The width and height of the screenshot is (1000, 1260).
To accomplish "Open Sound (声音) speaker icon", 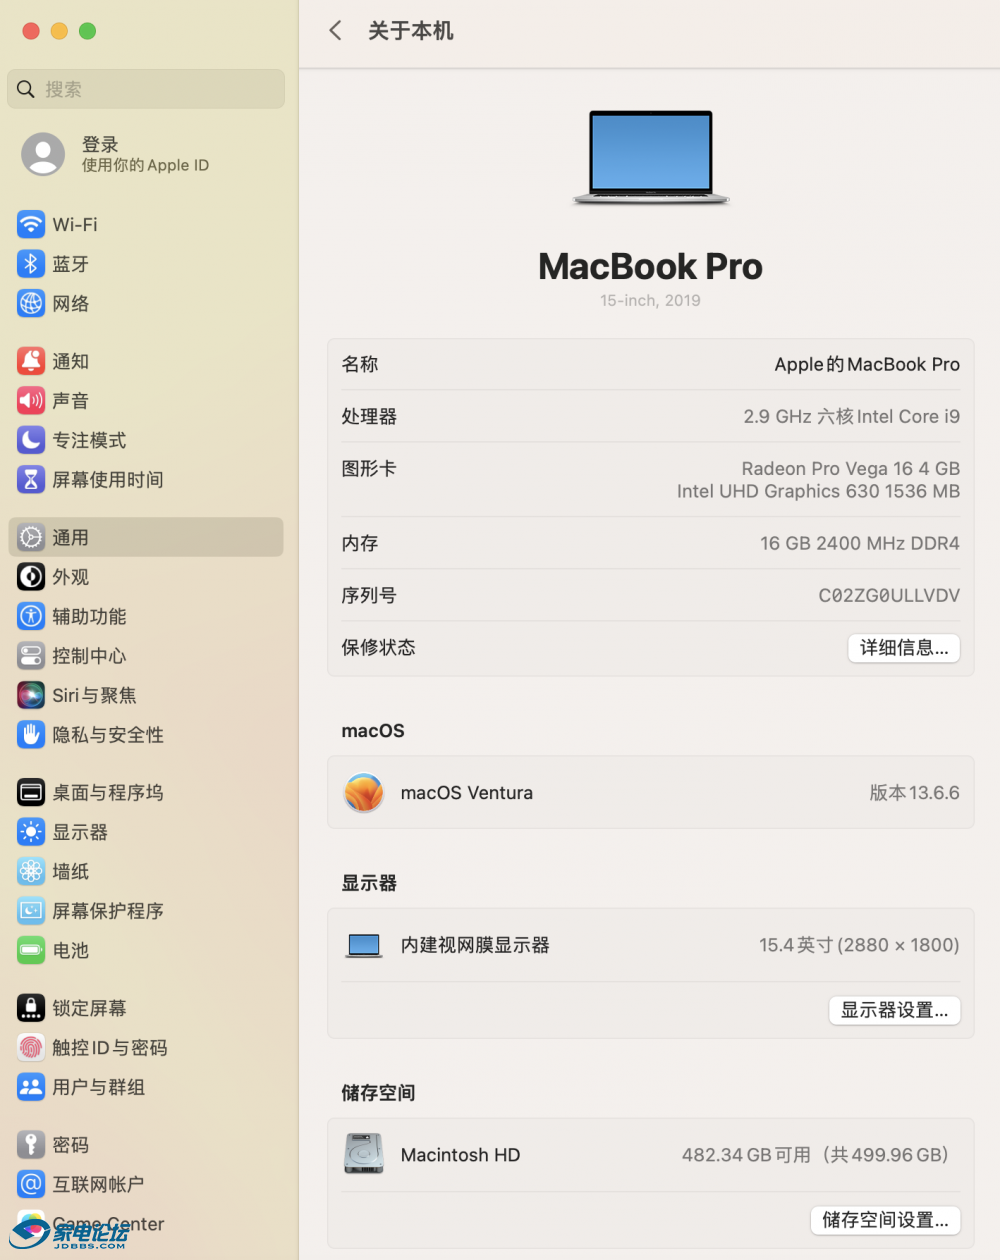I will point(31,401).
